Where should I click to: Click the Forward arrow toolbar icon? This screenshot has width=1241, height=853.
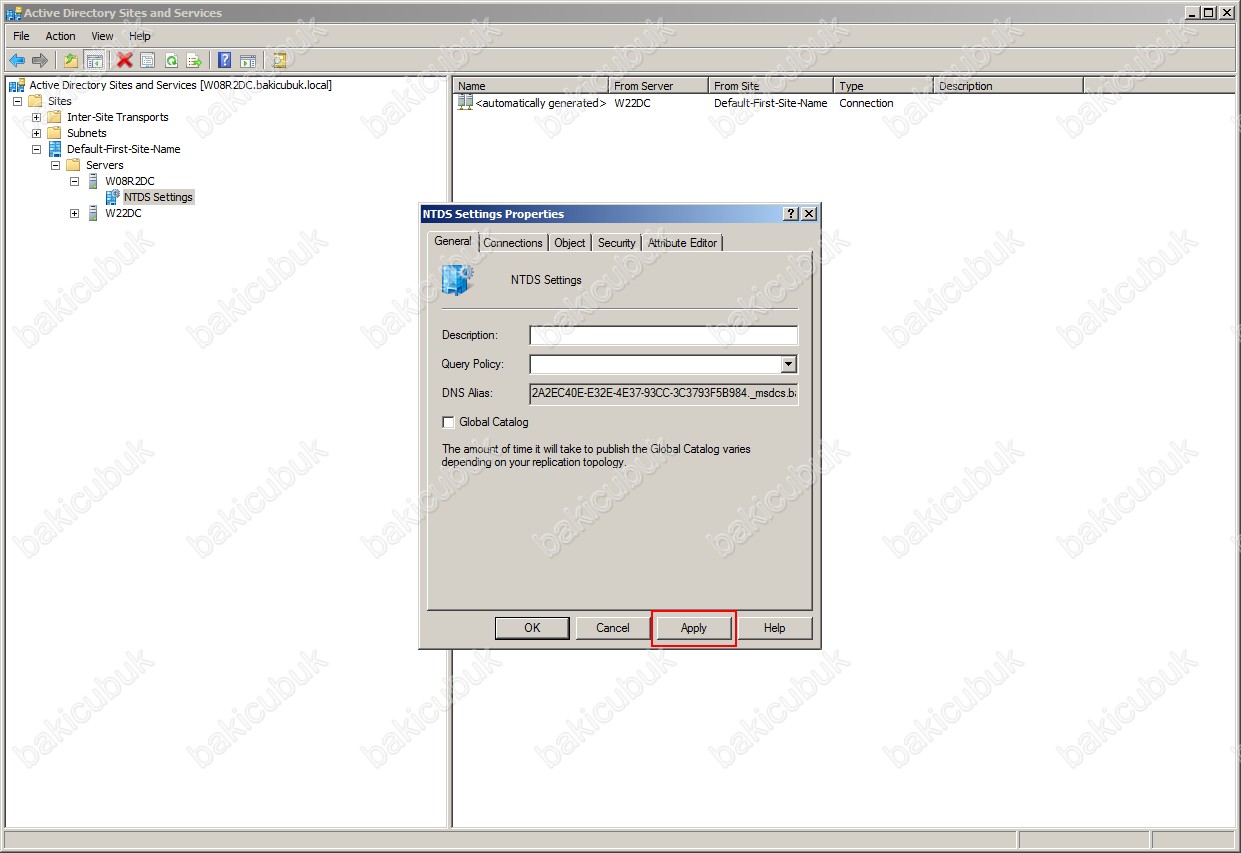point(40,60)
